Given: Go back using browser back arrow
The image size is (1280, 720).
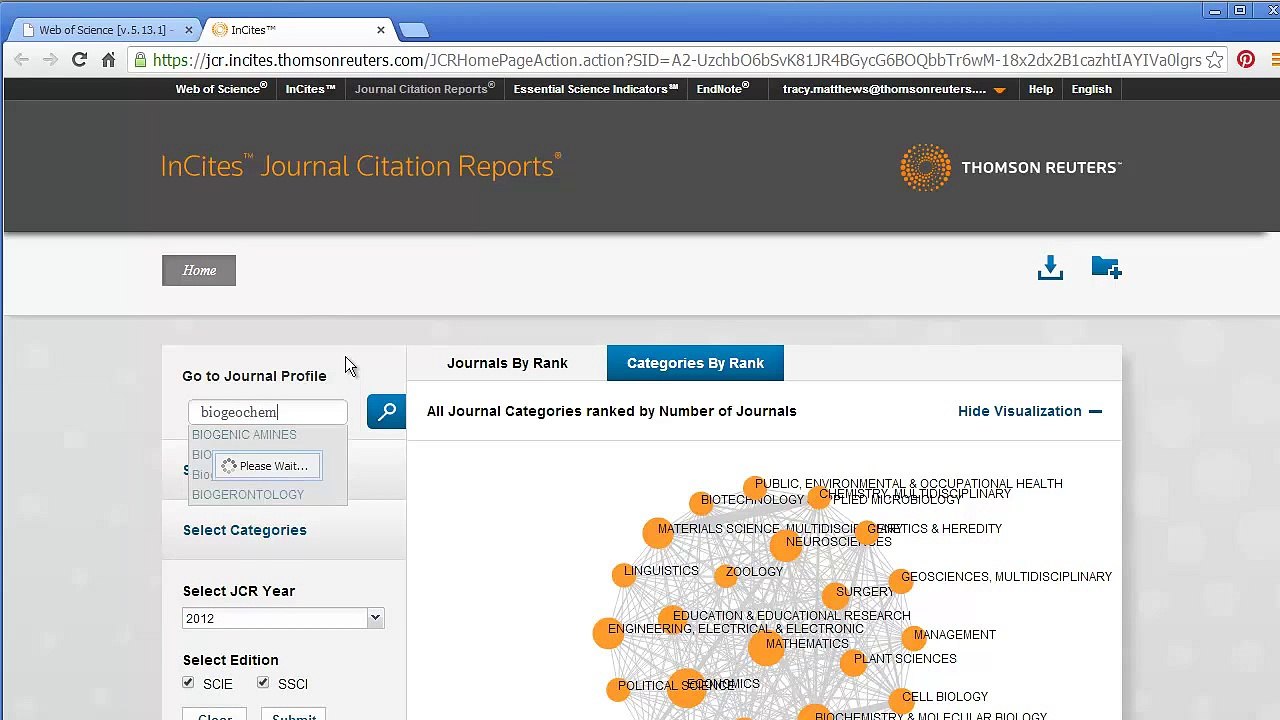Looking at the screenshot, I should [x=22, y=60].
